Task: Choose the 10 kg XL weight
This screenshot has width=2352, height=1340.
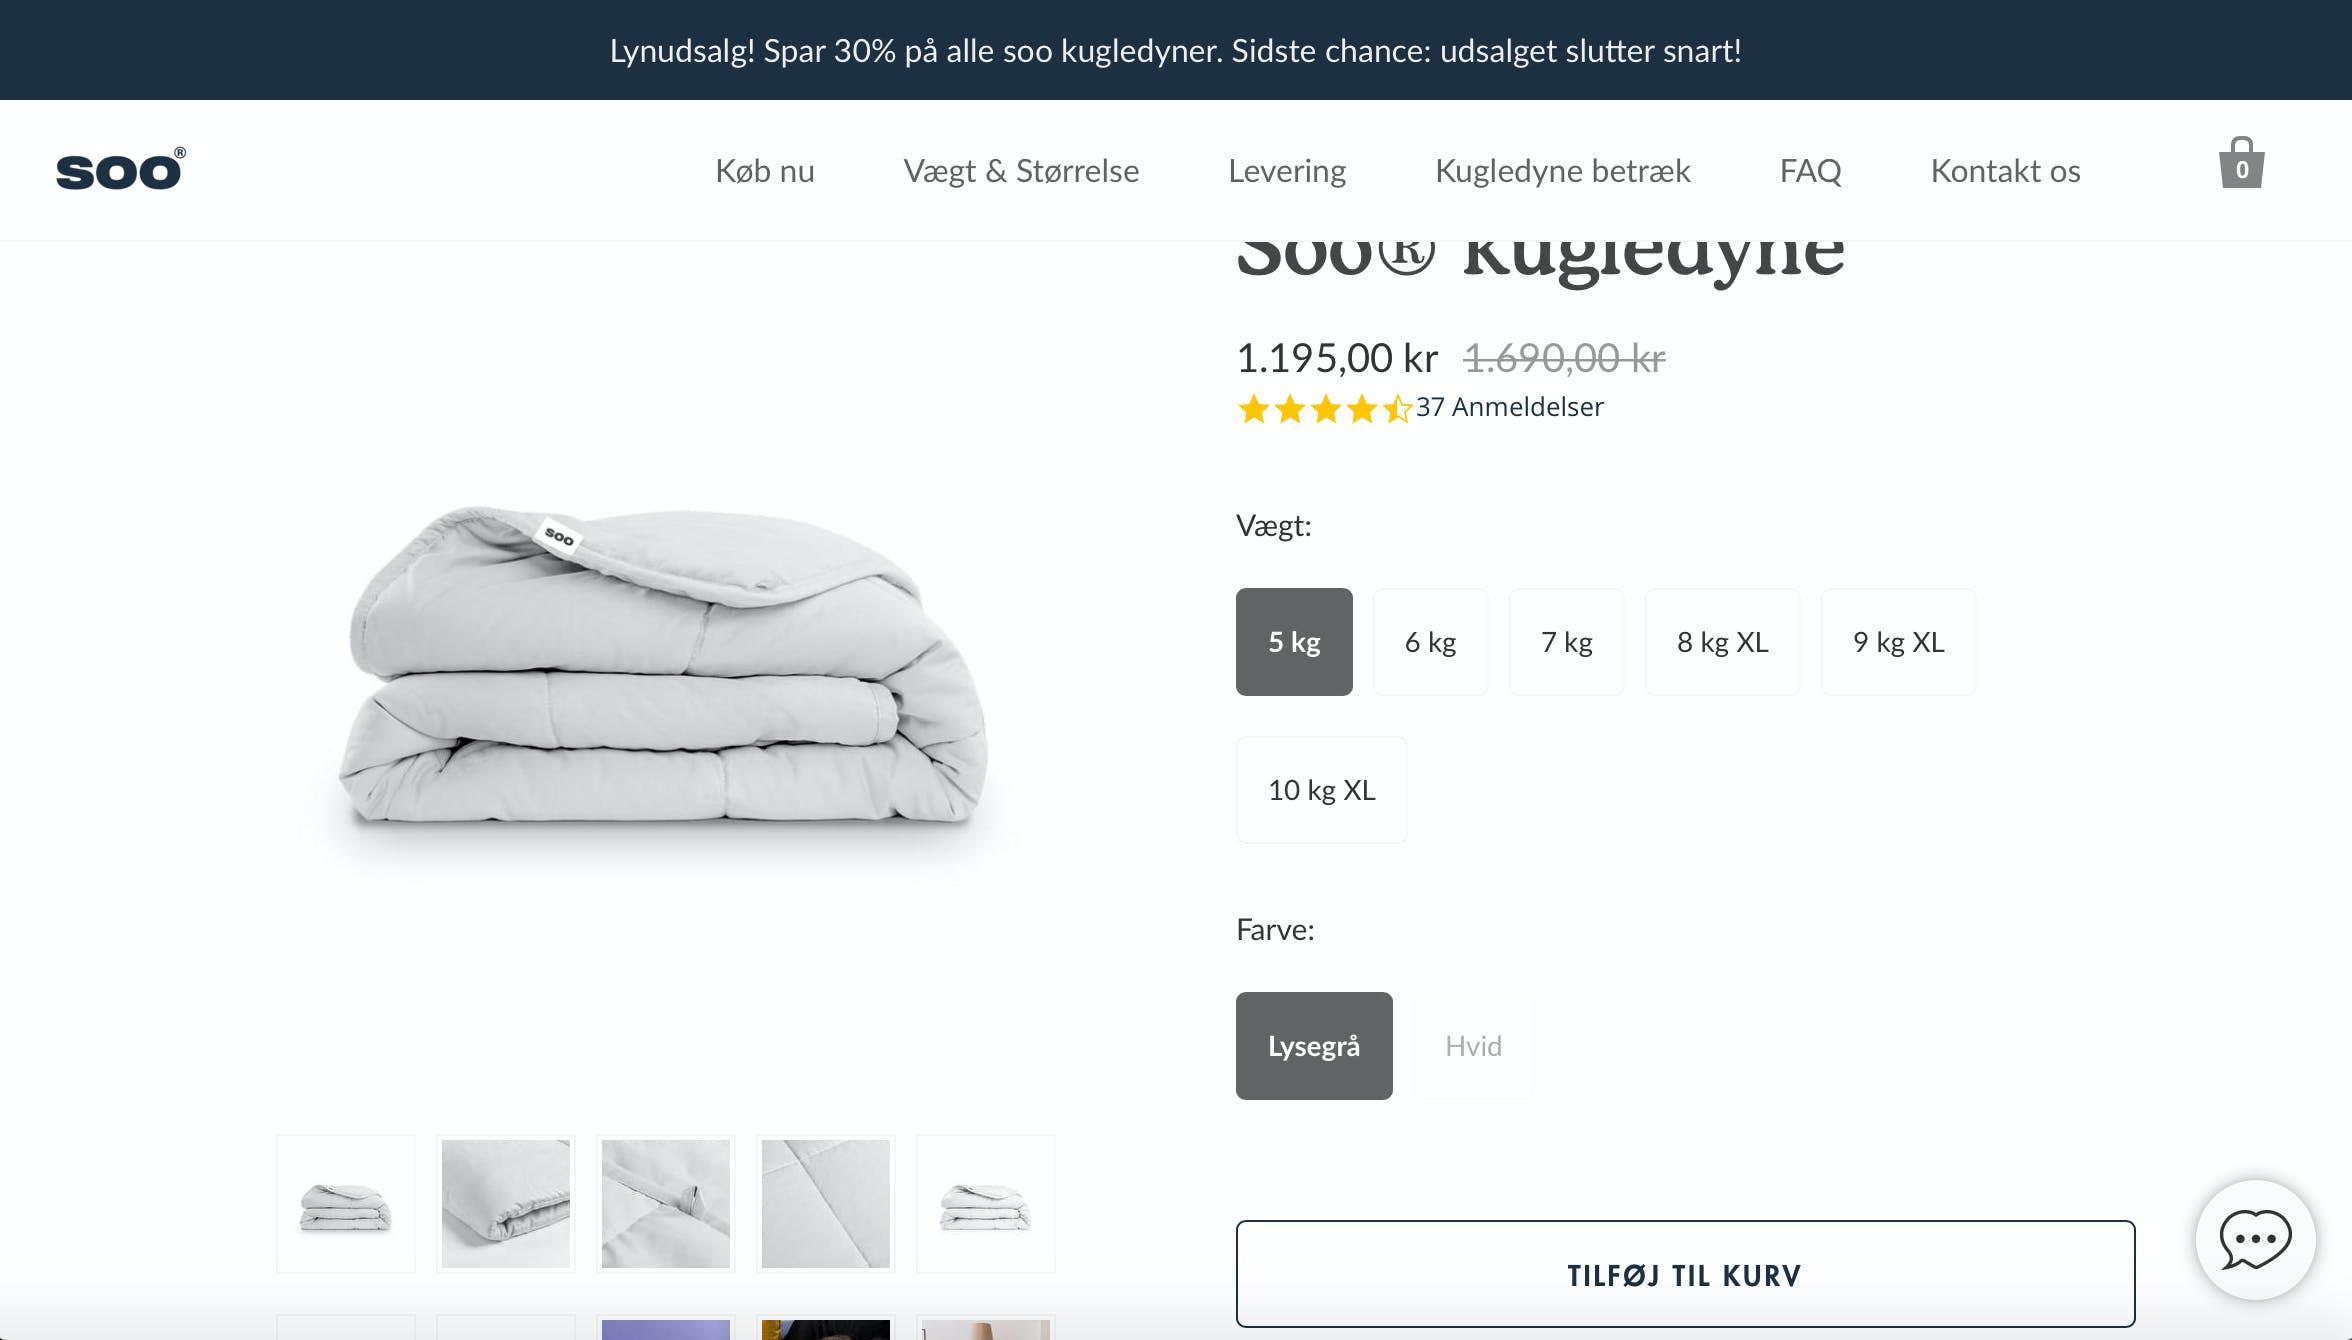Action: 1321,790
